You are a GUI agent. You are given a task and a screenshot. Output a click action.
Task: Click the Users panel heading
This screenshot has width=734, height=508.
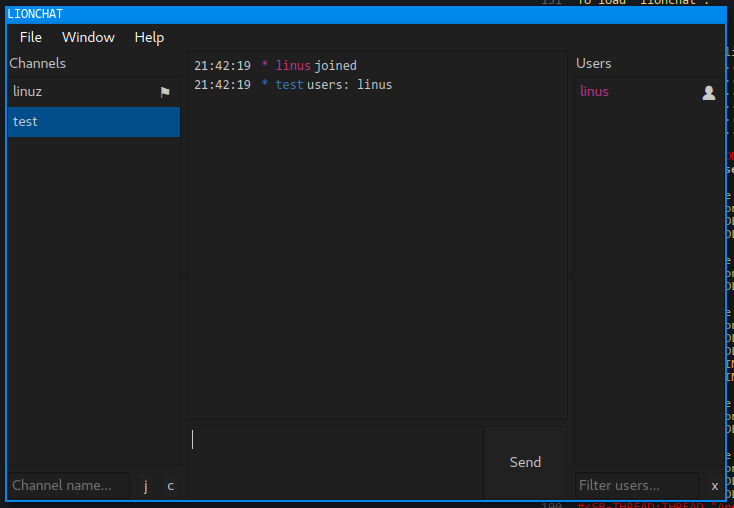pos(594,63)
